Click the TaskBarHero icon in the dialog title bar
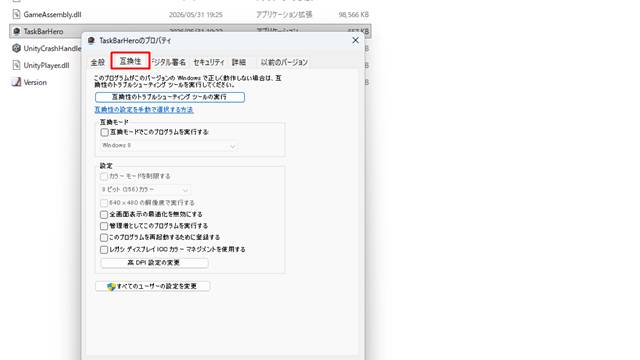Image resolution: width=640 pixels, height=360 pixels. tap(91, 40)
